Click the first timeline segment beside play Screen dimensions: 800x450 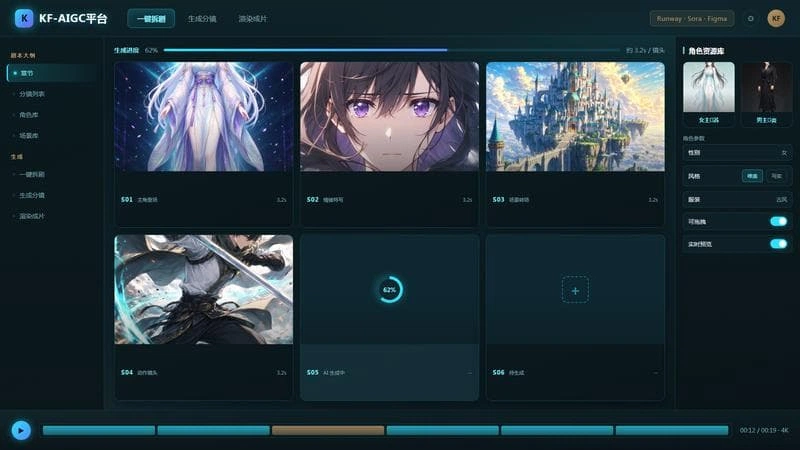click(98, 430)
